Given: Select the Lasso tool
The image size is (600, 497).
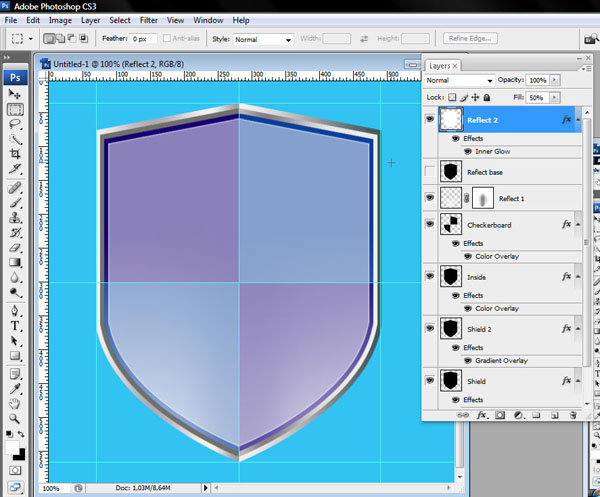Looking at the screenshot, I should (15, 124).
